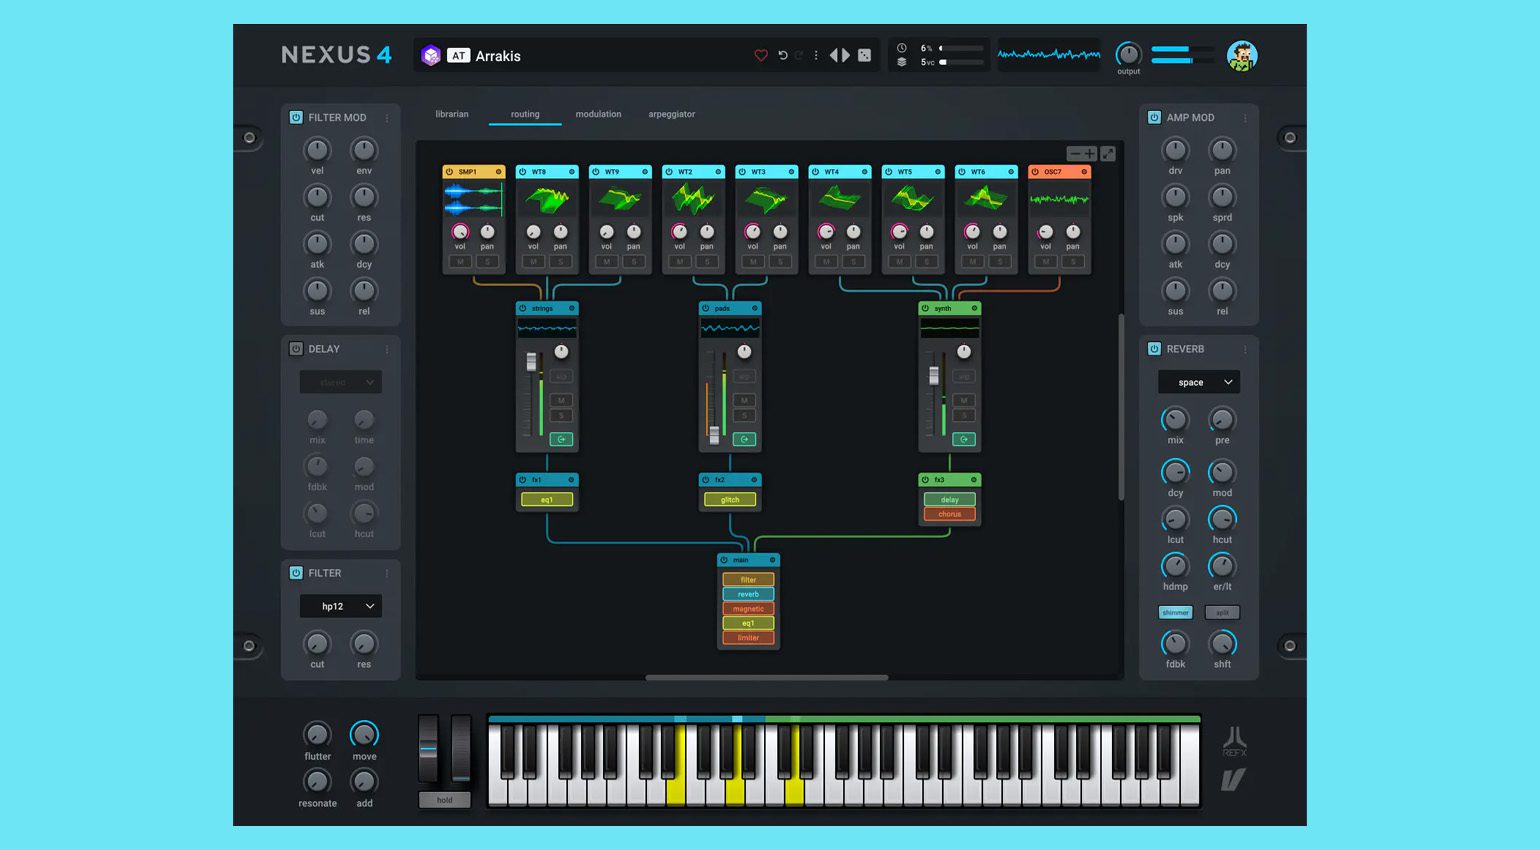The image size is (1540, 850).
Task: Open FILTER MOD panel three-dot menu
Action: (x=387, y=118)
